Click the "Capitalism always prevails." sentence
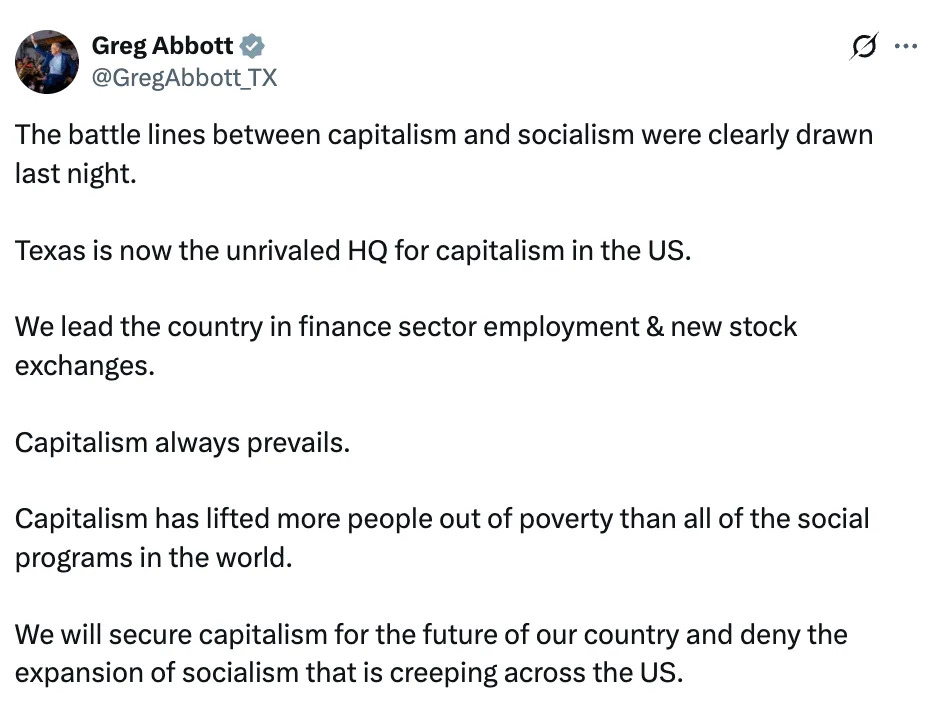 click(182, 442)
